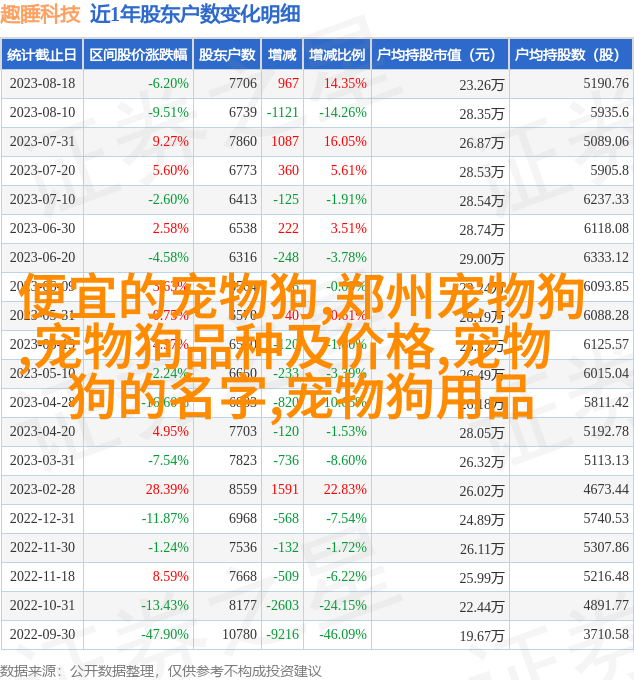
Task: Click the decrease value -736
Action: coord(286,461)
